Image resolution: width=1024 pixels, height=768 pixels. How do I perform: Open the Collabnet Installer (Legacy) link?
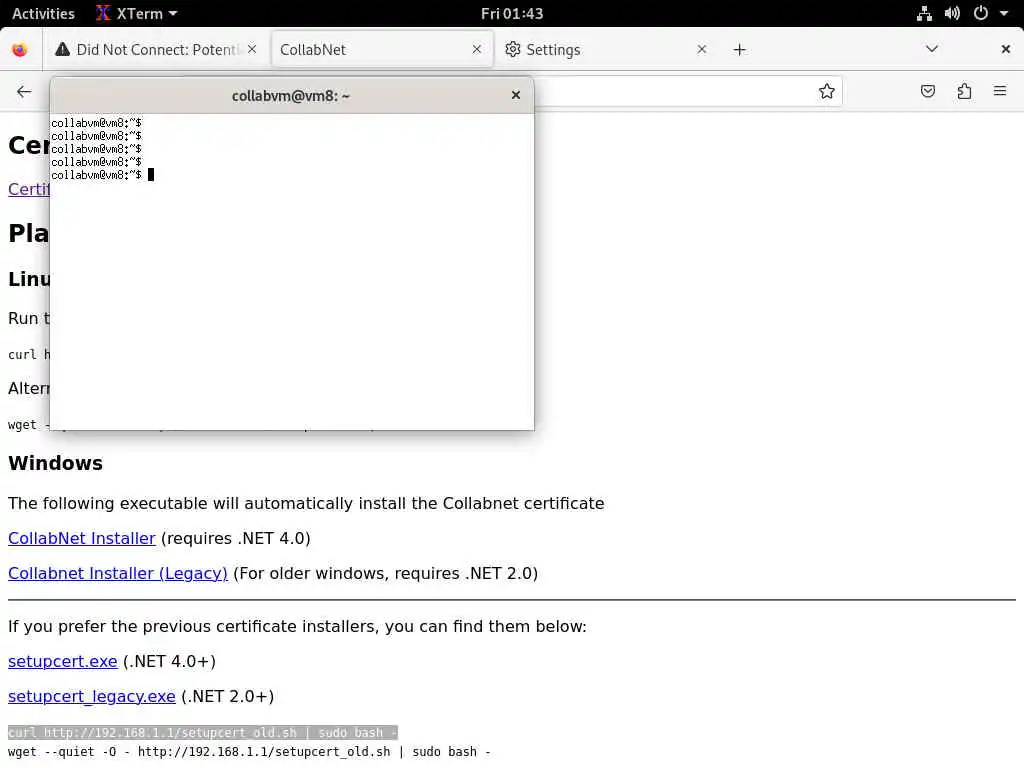click(x=118, y=573)
